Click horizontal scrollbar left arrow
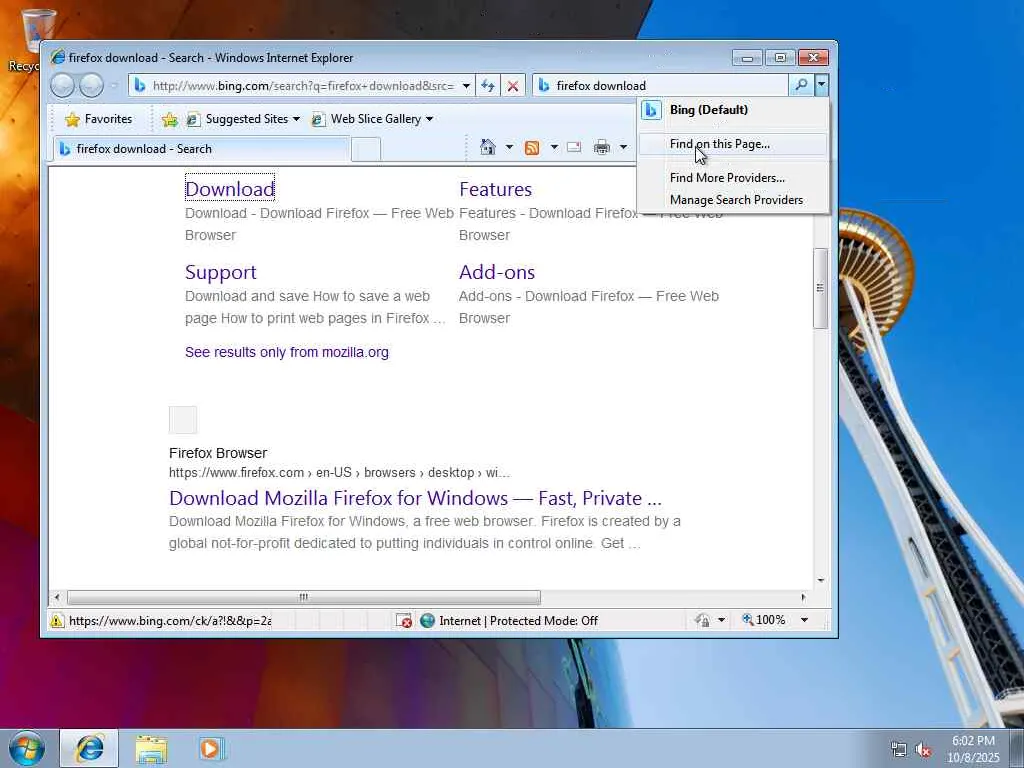This screenshot has height=768, width=1024. coord(57,597)
